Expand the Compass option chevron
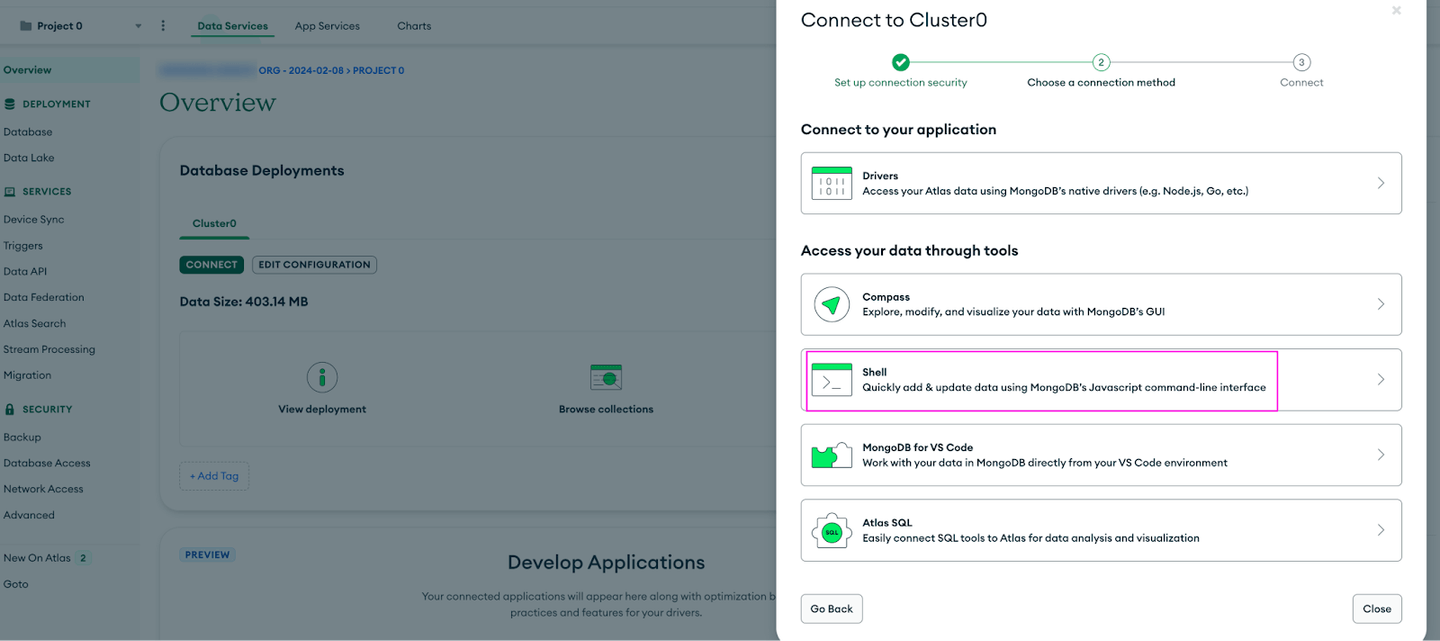 tap(1381, 304)
